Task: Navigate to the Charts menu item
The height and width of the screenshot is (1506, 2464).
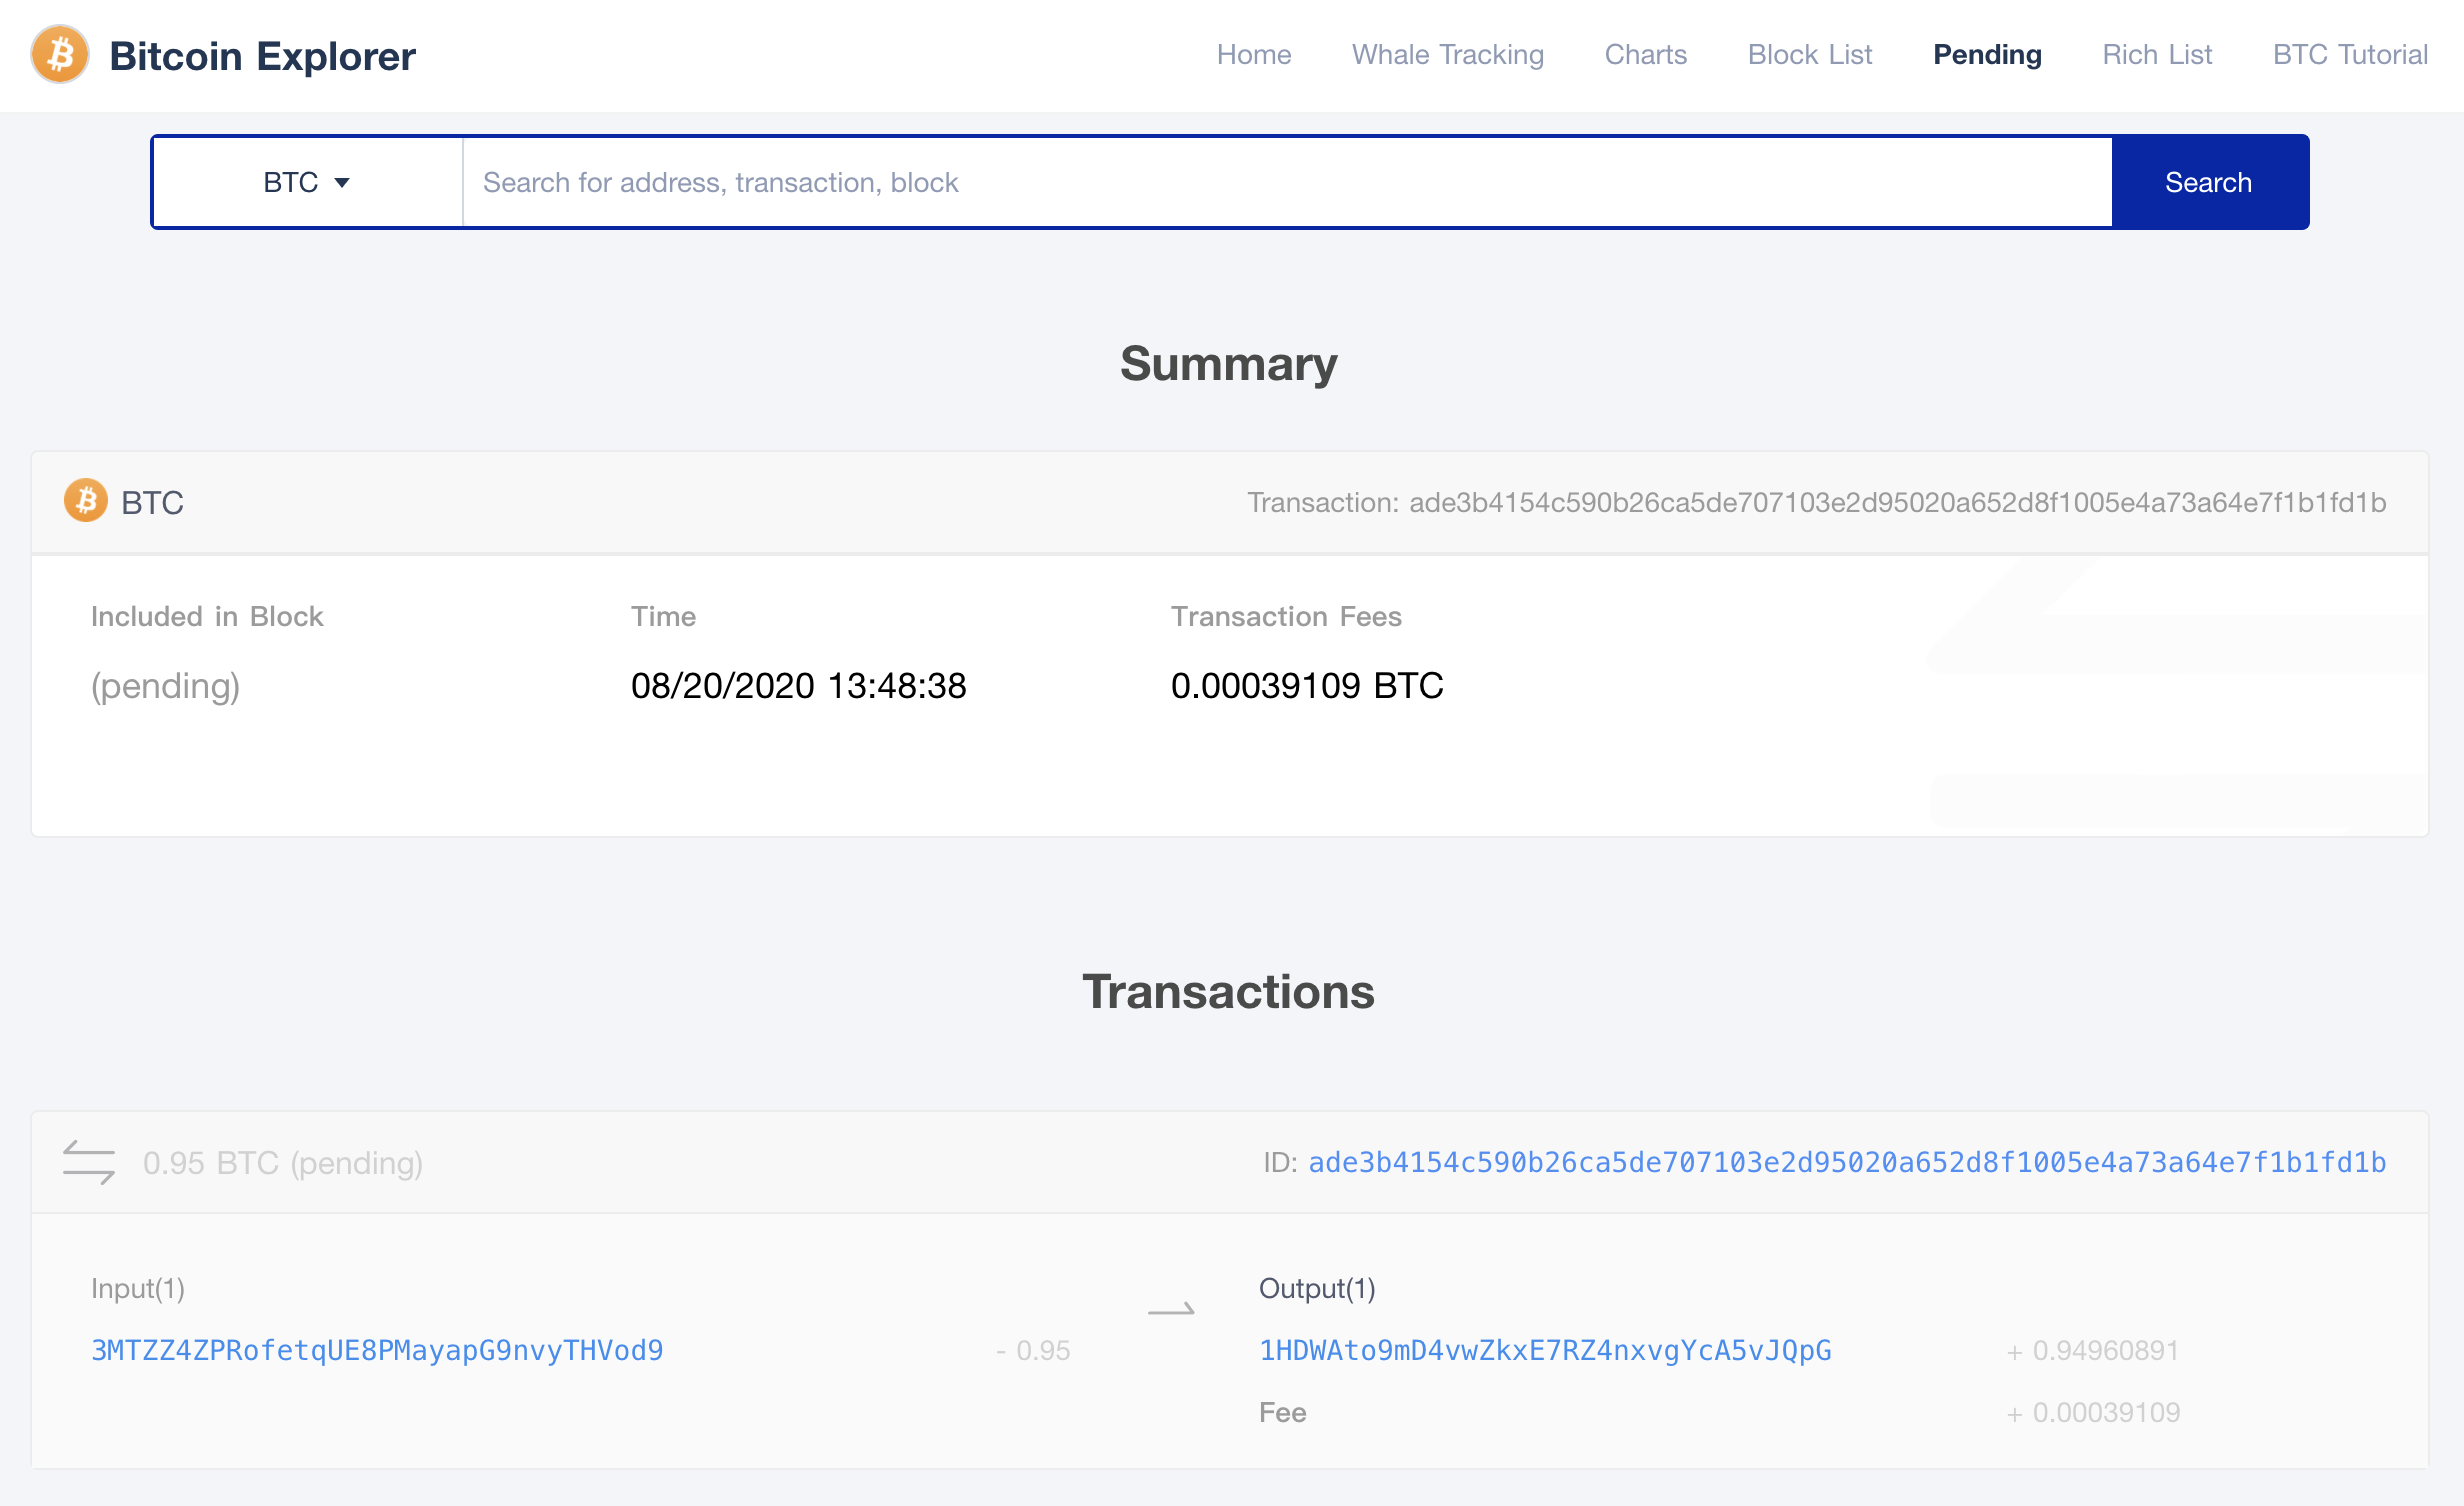Action: [1644, 55]
